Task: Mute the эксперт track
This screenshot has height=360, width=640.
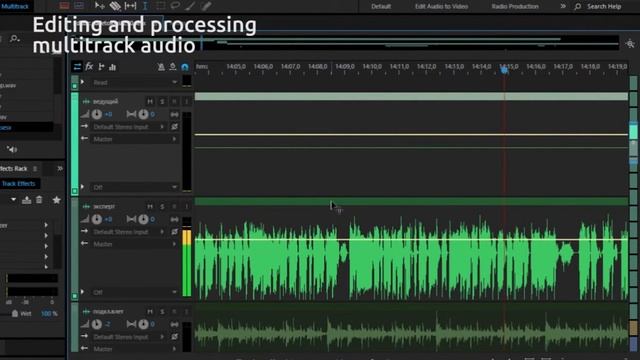Action: tap(150, 207)
